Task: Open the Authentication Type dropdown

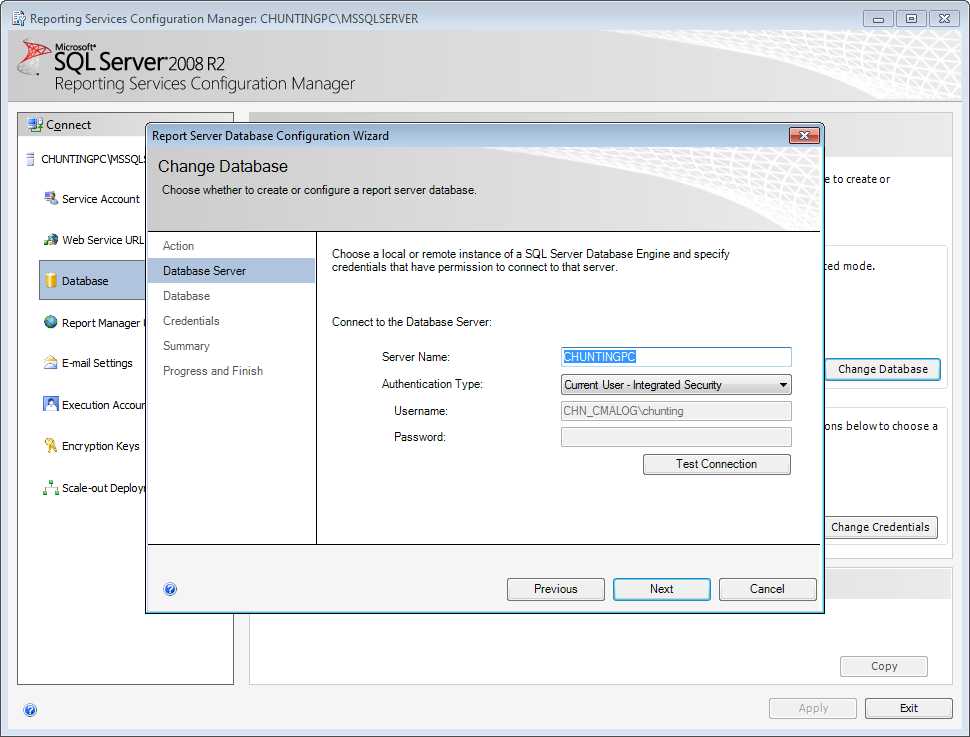Action: coord(783,385)
